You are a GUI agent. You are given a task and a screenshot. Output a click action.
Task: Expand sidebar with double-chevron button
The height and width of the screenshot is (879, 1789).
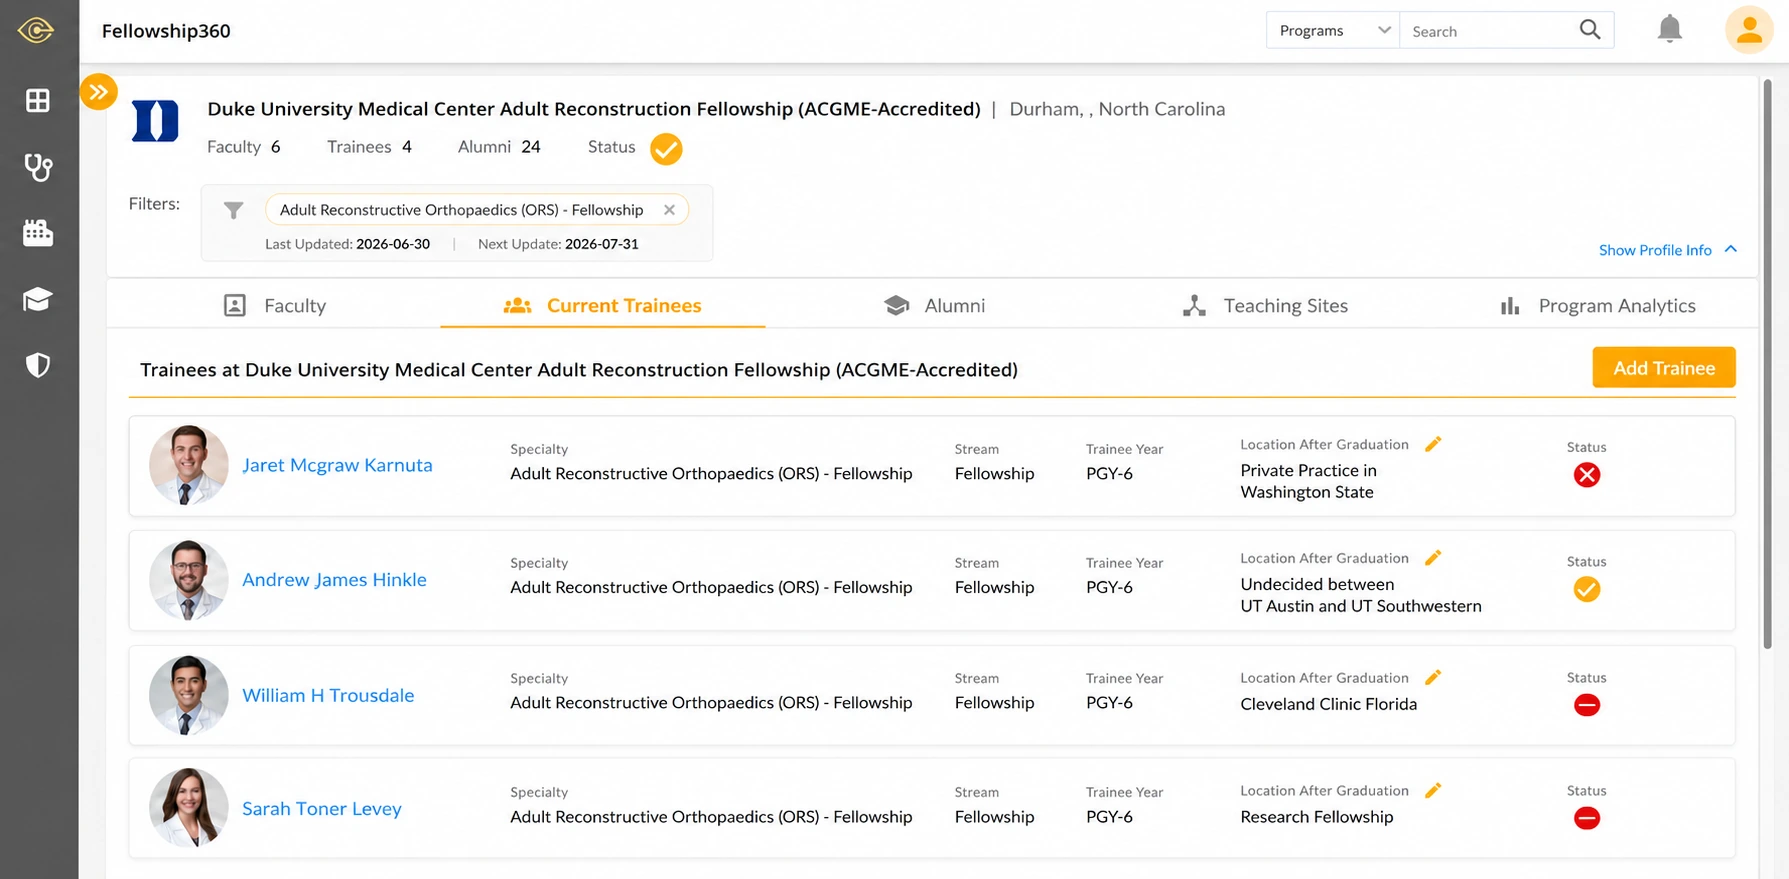pyautogui.click(x=99, y=92)
